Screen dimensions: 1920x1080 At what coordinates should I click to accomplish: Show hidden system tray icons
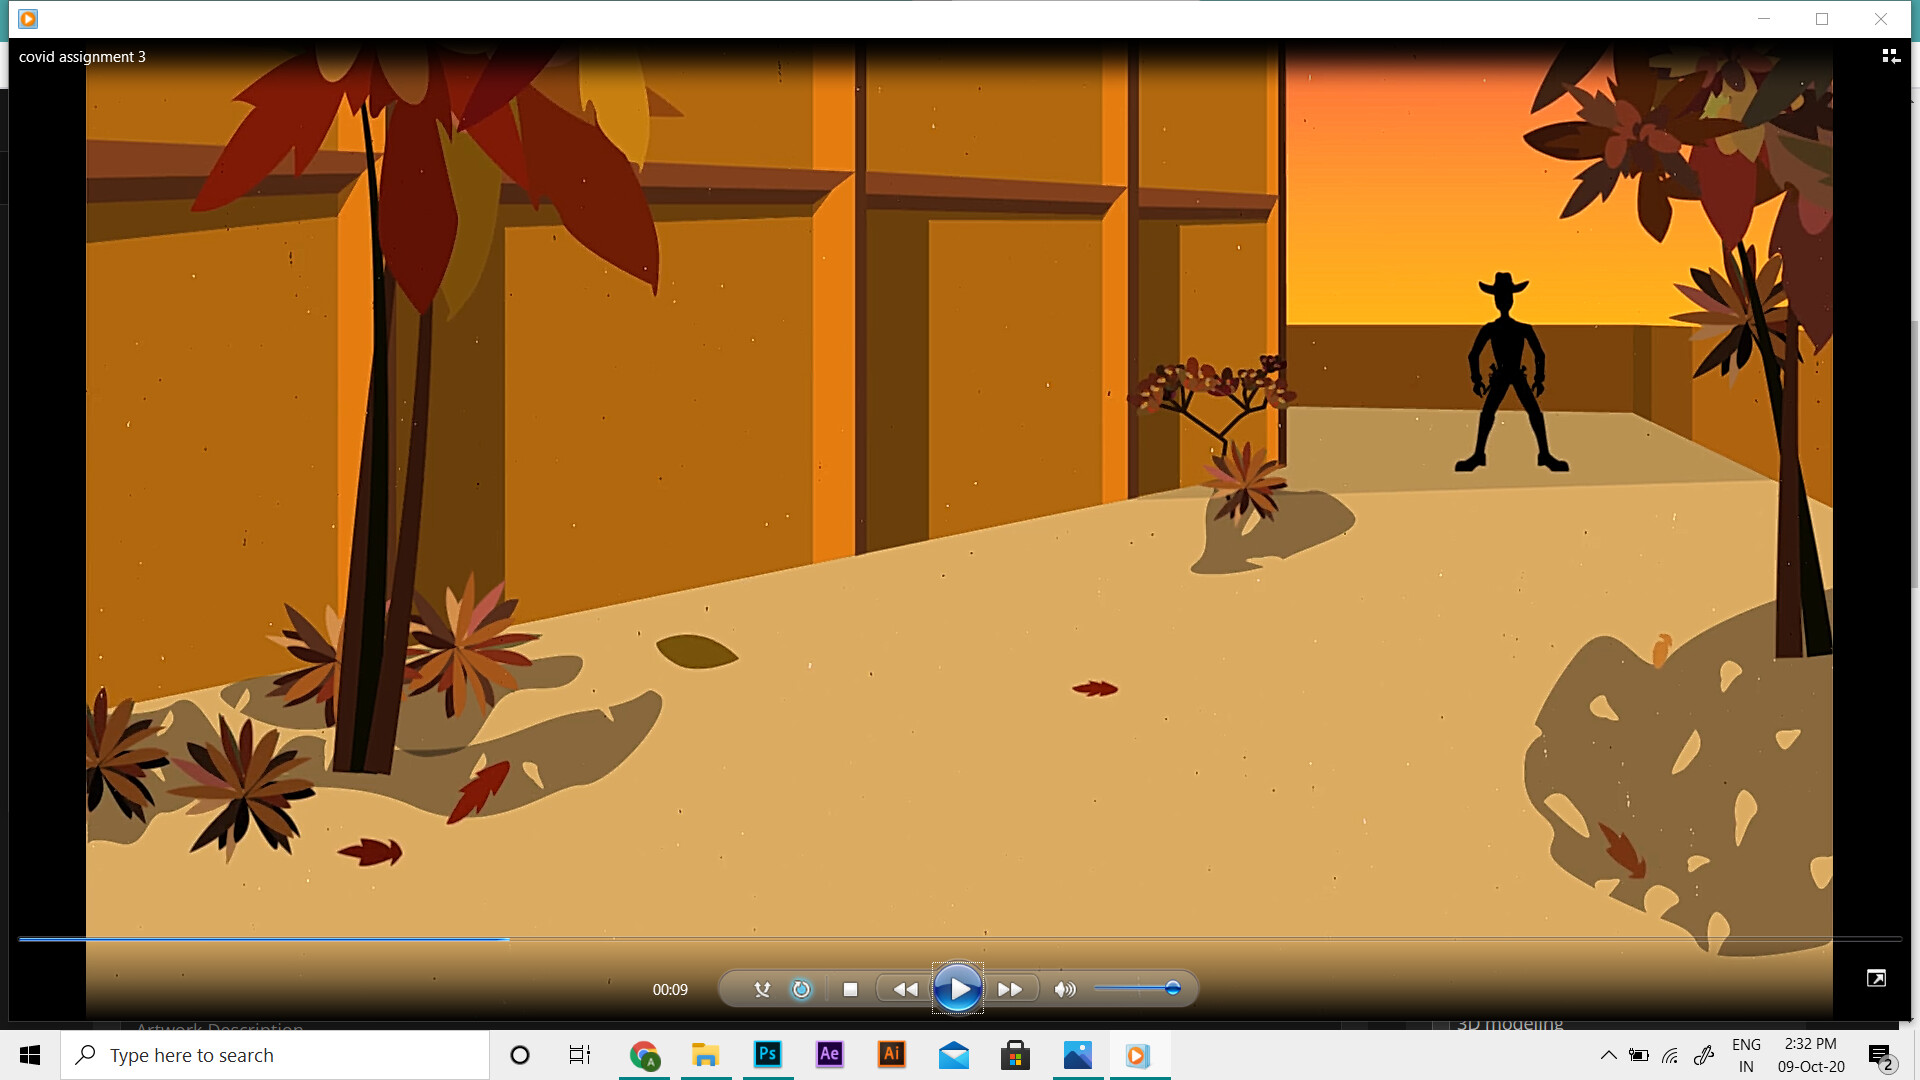point(1608,1055)
